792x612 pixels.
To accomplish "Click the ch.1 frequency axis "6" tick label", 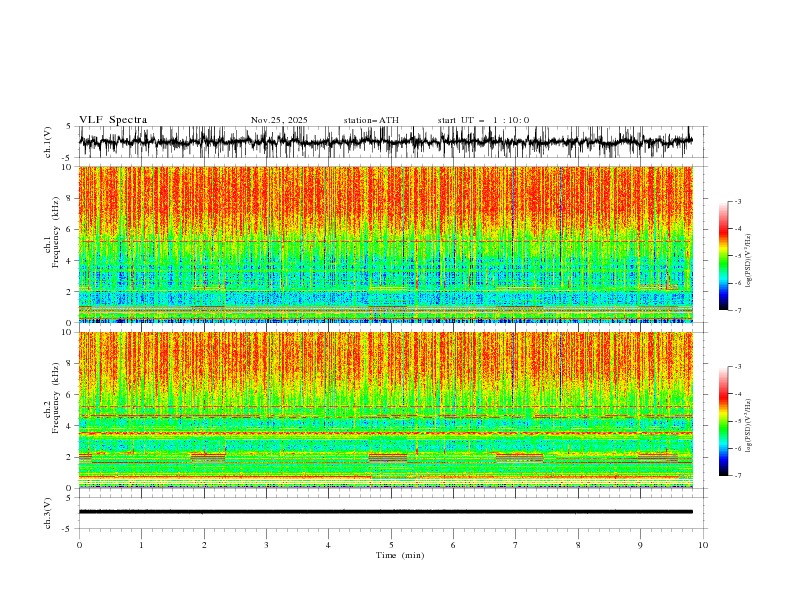I will pos(71,229).
